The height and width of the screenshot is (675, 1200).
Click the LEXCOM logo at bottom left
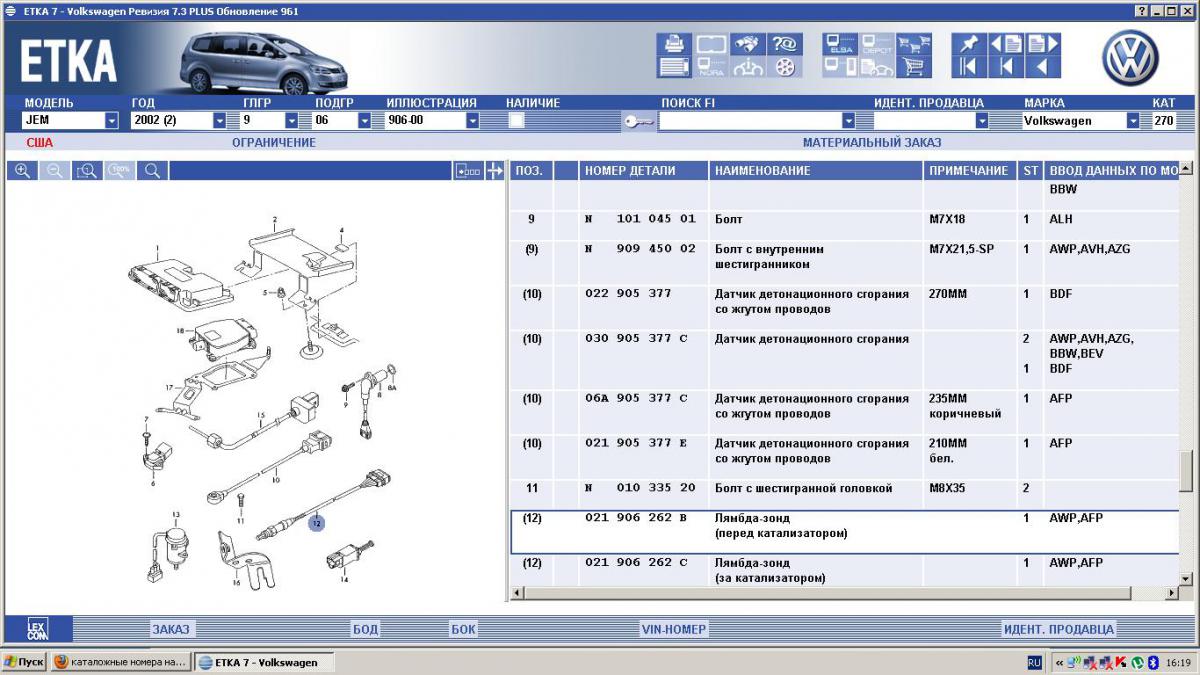point(37,629)
